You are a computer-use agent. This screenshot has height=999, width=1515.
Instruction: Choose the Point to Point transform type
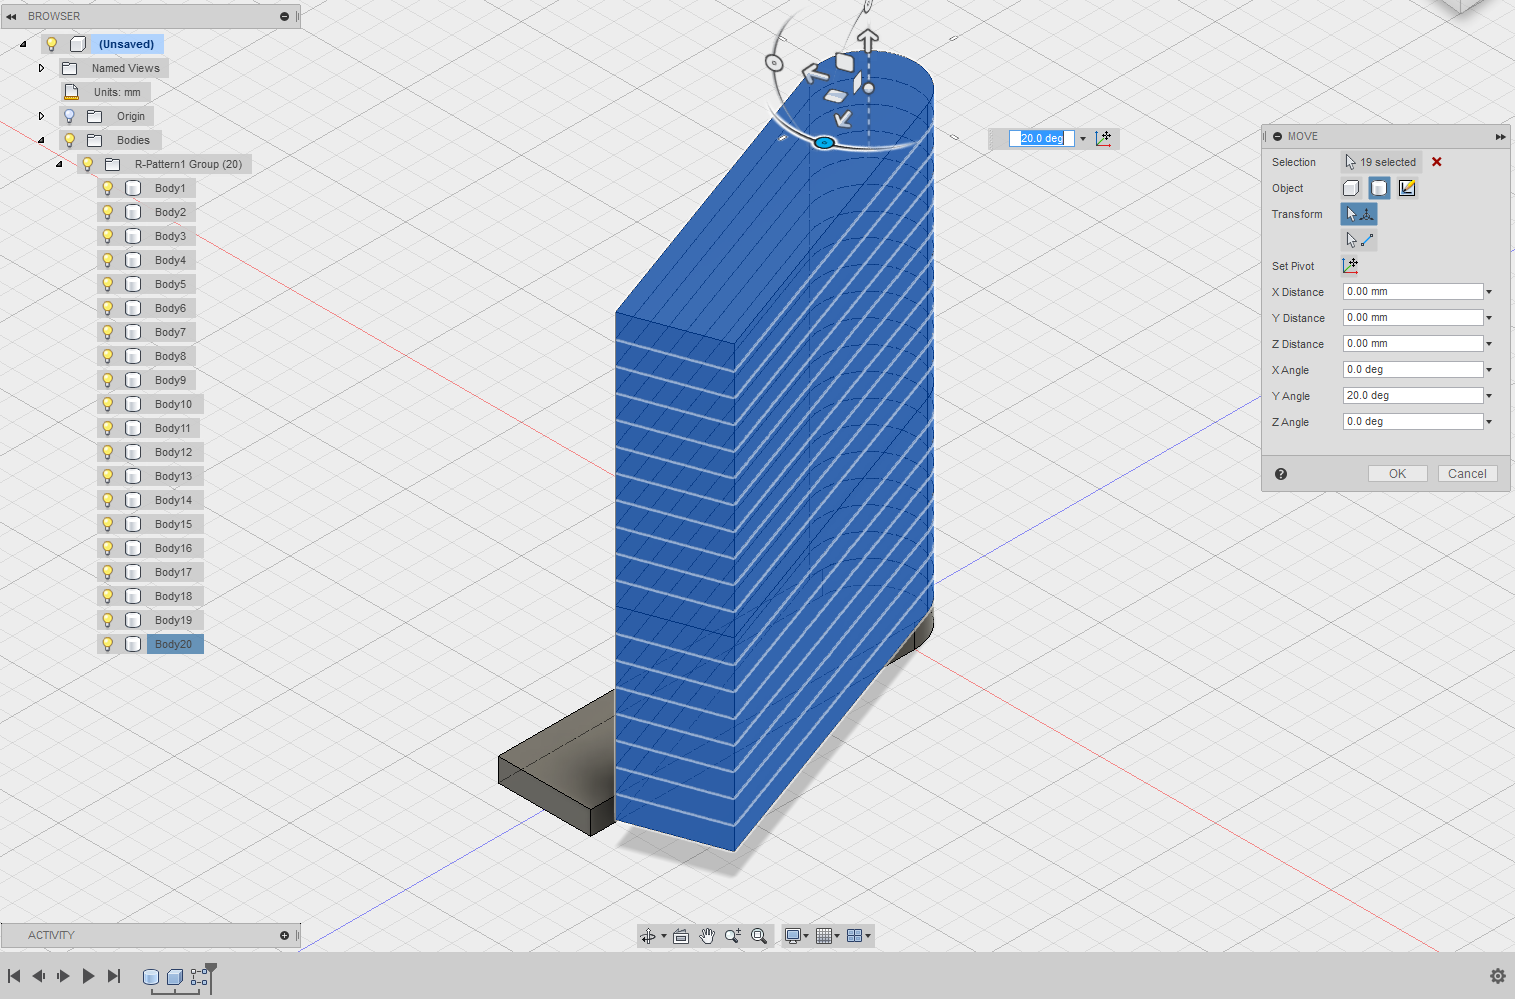(1359, 240)
